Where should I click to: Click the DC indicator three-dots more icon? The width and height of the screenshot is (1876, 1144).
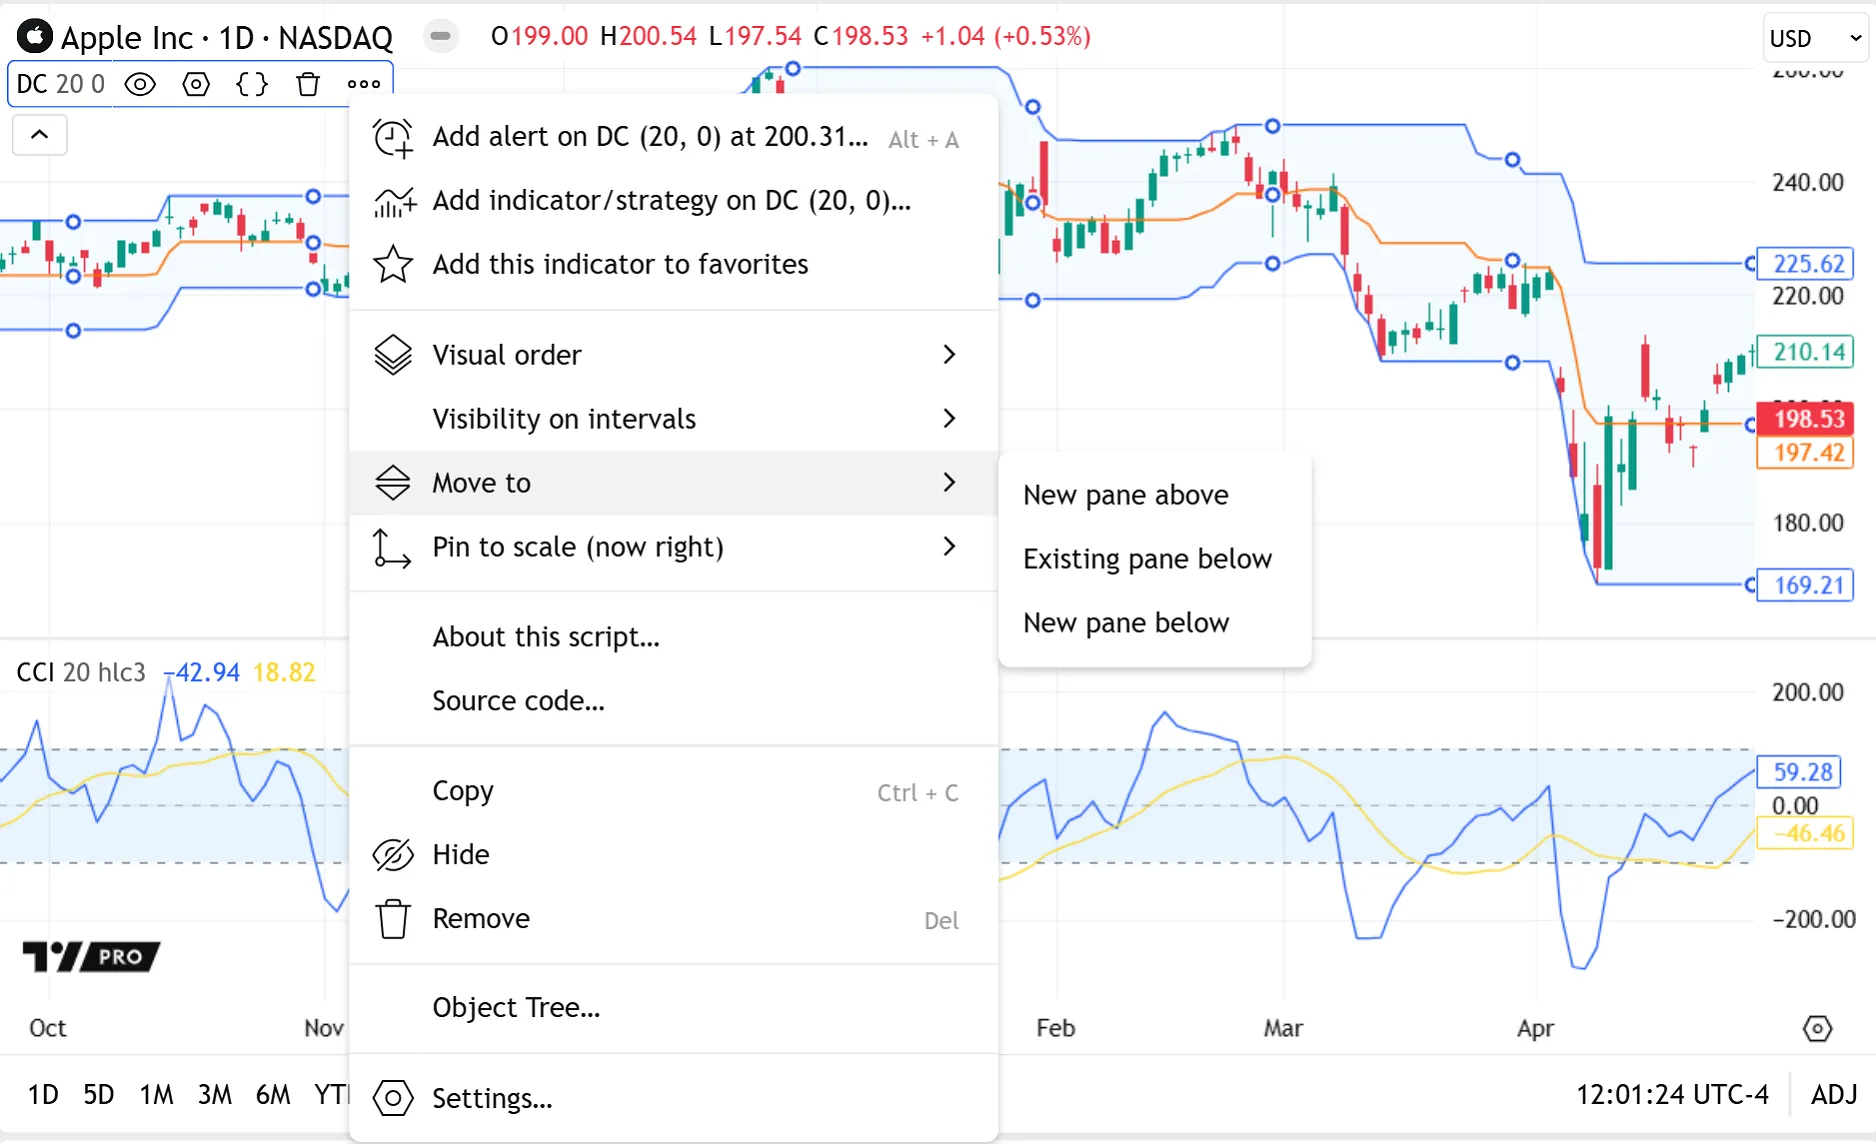pos(363,84)
